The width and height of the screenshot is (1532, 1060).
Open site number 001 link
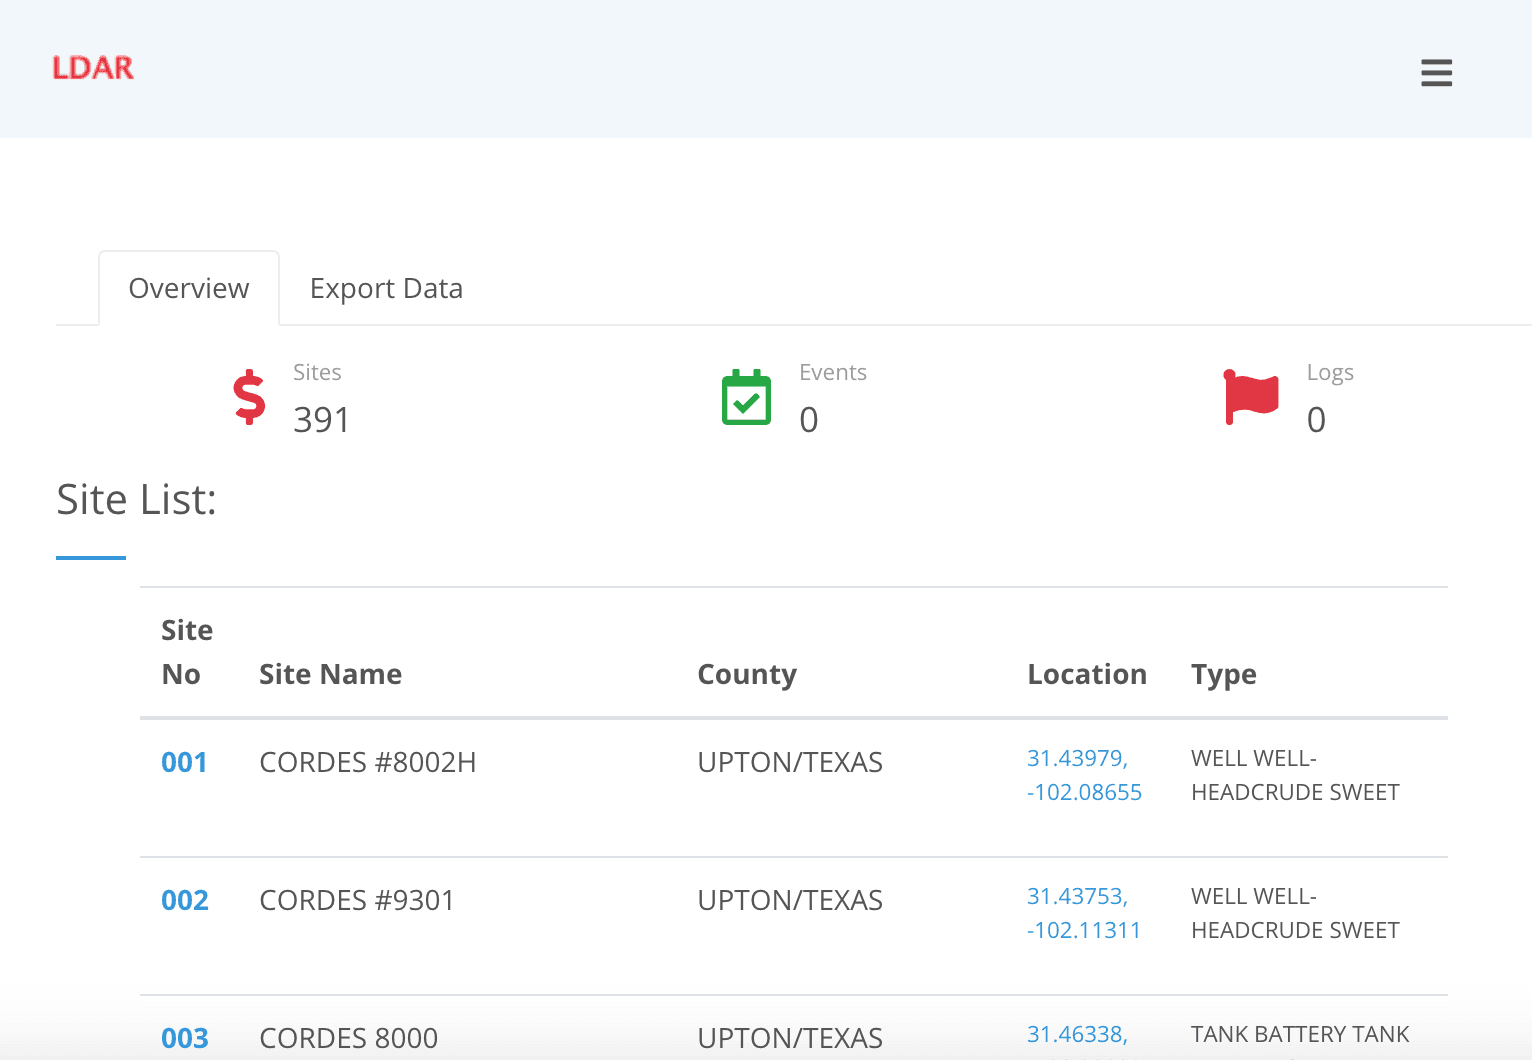[x=184, y=762]
